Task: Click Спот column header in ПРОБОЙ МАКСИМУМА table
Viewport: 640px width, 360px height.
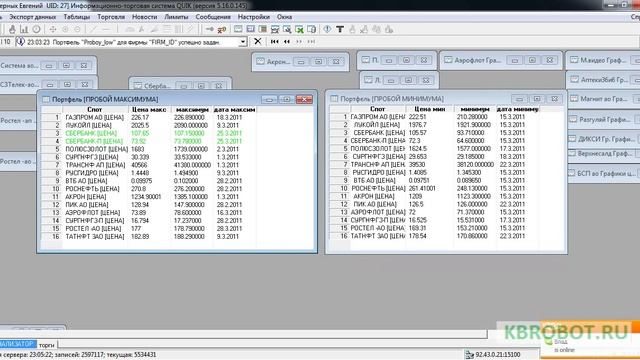Action: [95, 109]
